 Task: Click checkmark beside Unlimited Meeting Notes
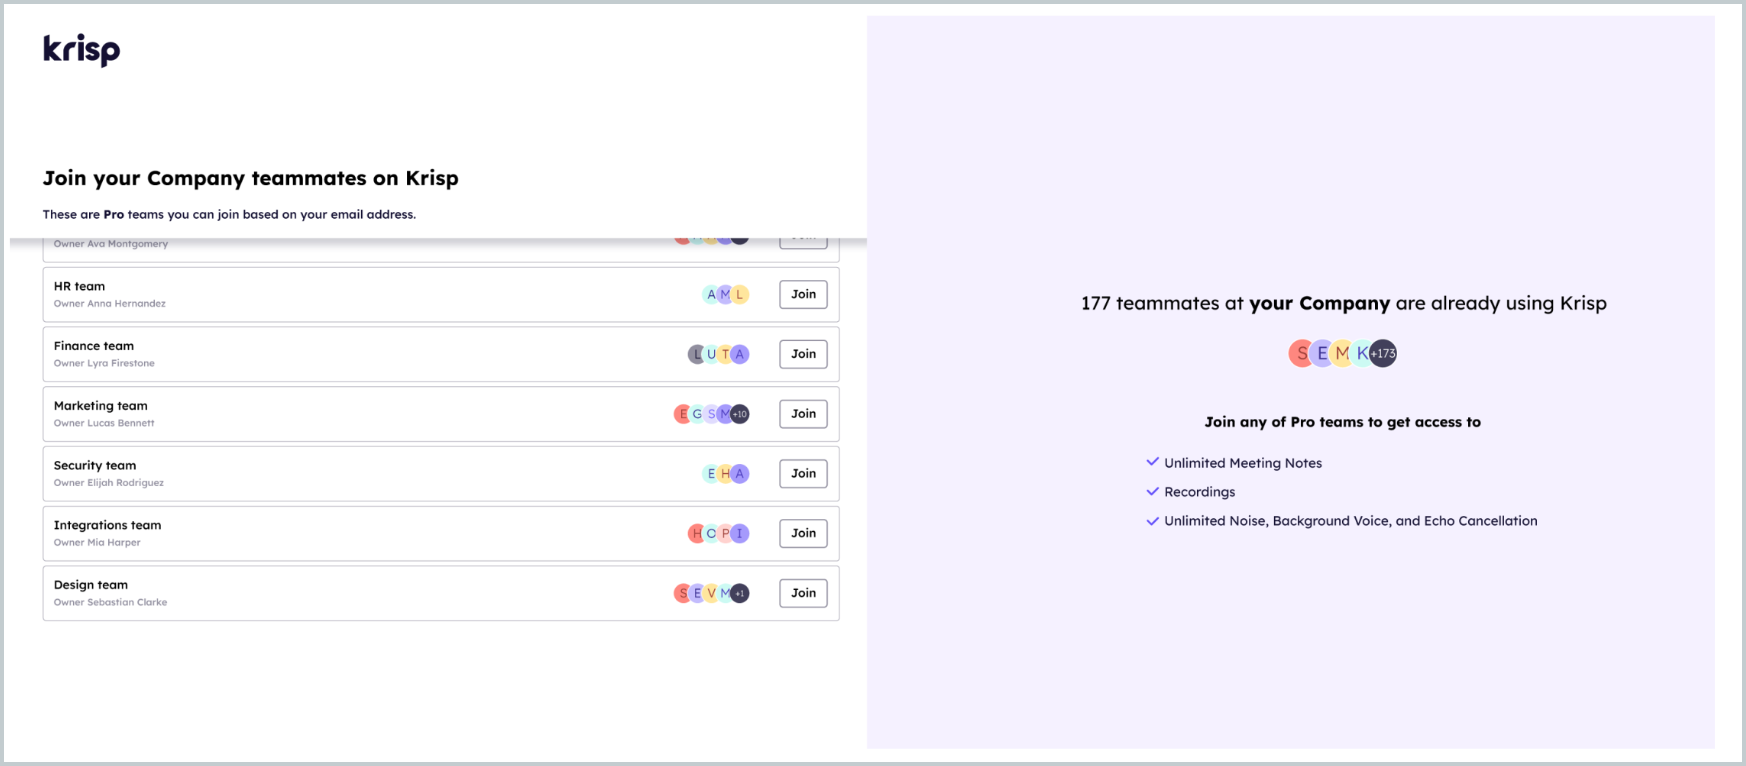pos(1152,462)
